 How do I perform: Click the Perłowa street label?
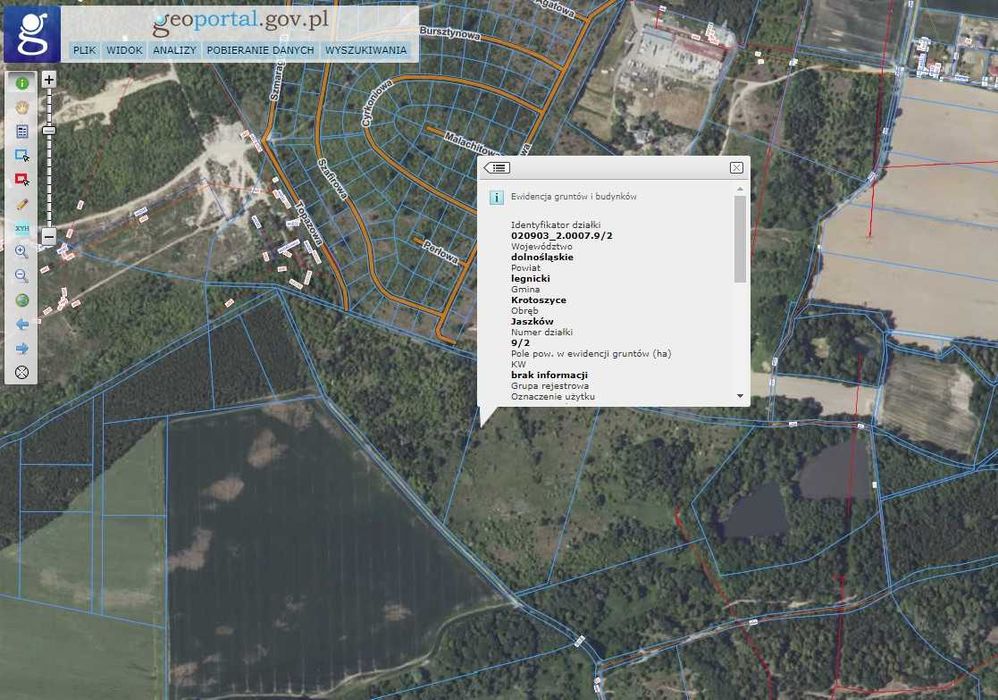tap(440, 252)
